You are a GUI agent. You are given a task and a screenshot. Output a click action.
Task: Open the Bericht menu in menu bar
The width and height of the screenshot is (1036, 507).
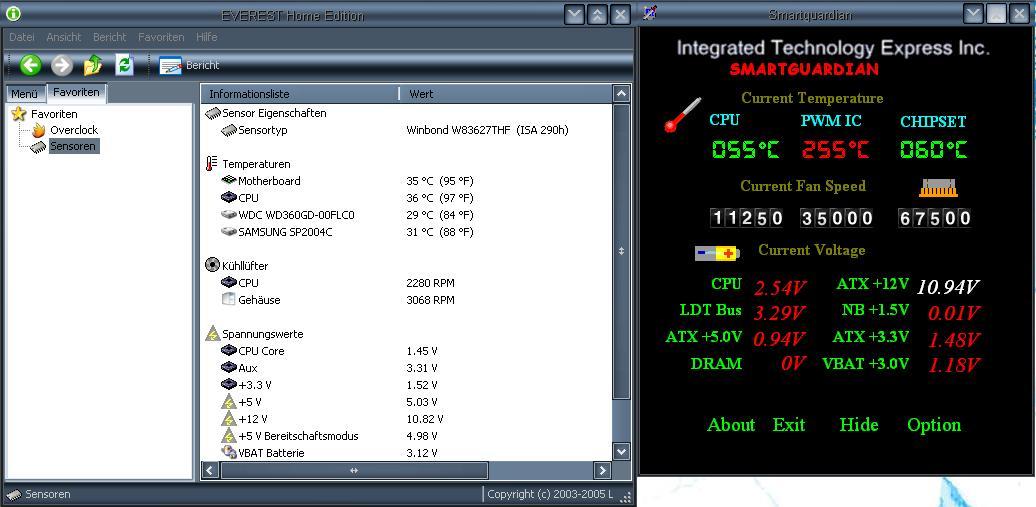(x=110, y=37)
